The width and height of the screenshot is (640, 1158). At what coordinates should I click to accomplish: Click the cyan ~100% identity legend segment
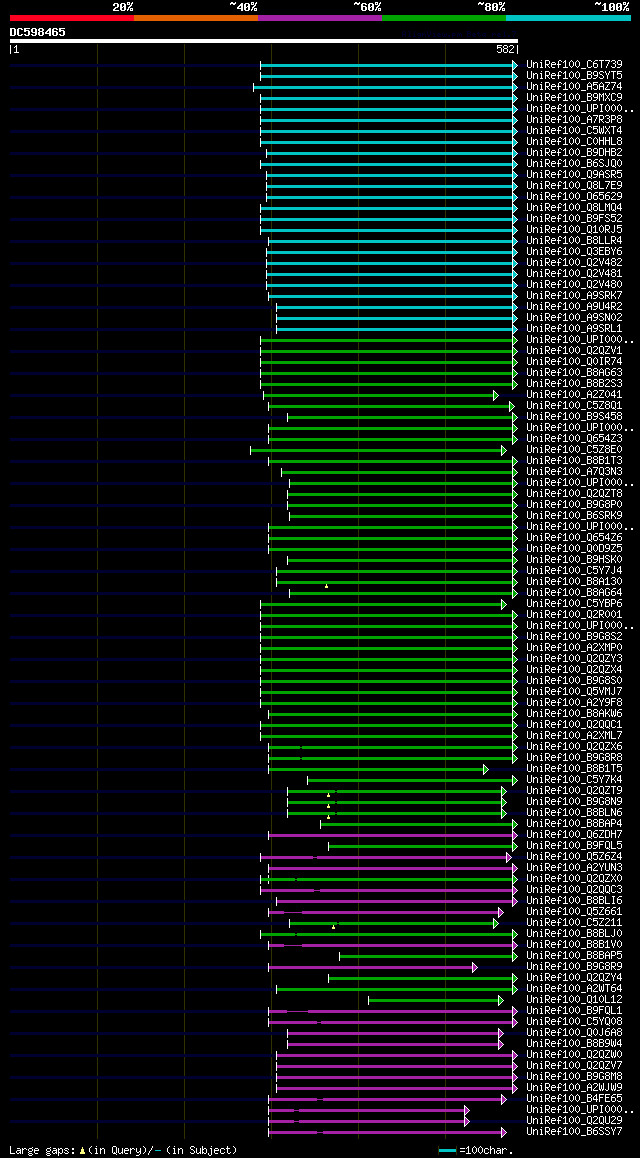pos(568,17)
